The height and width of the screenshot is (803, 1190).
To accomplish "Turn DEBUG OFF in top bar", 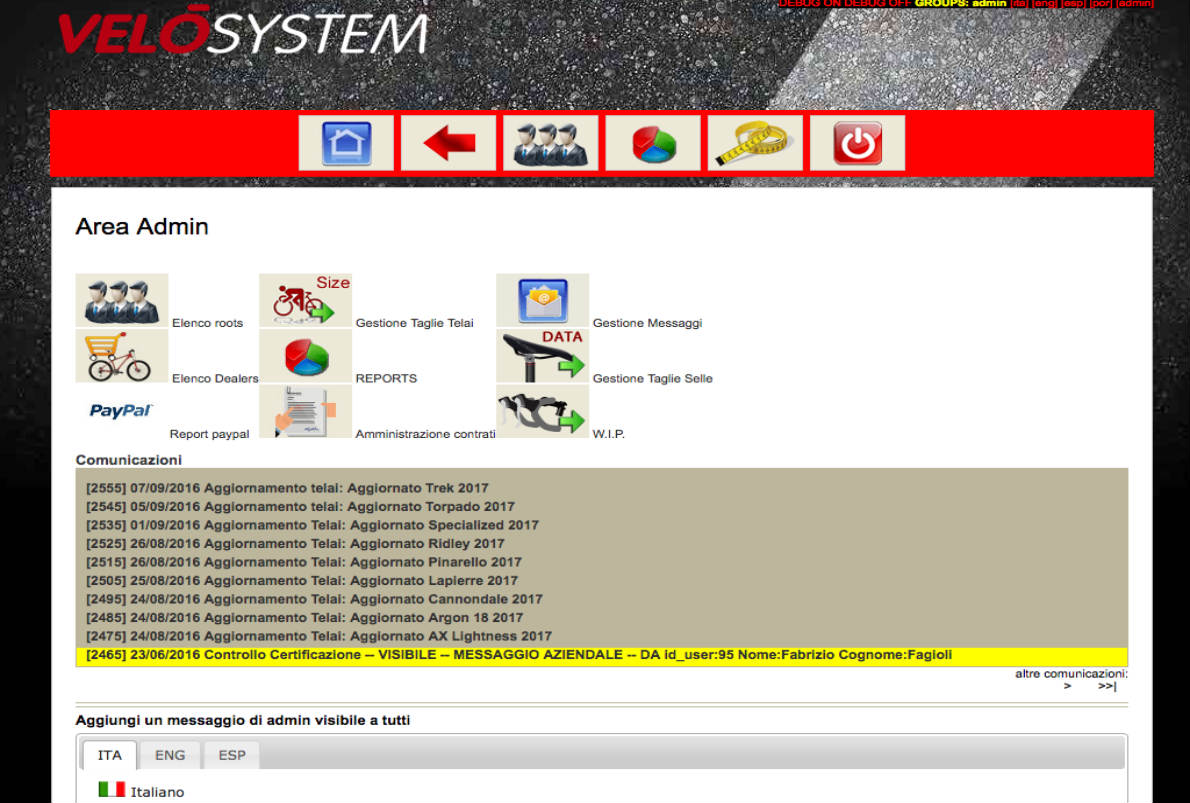I will click(880, 4).
